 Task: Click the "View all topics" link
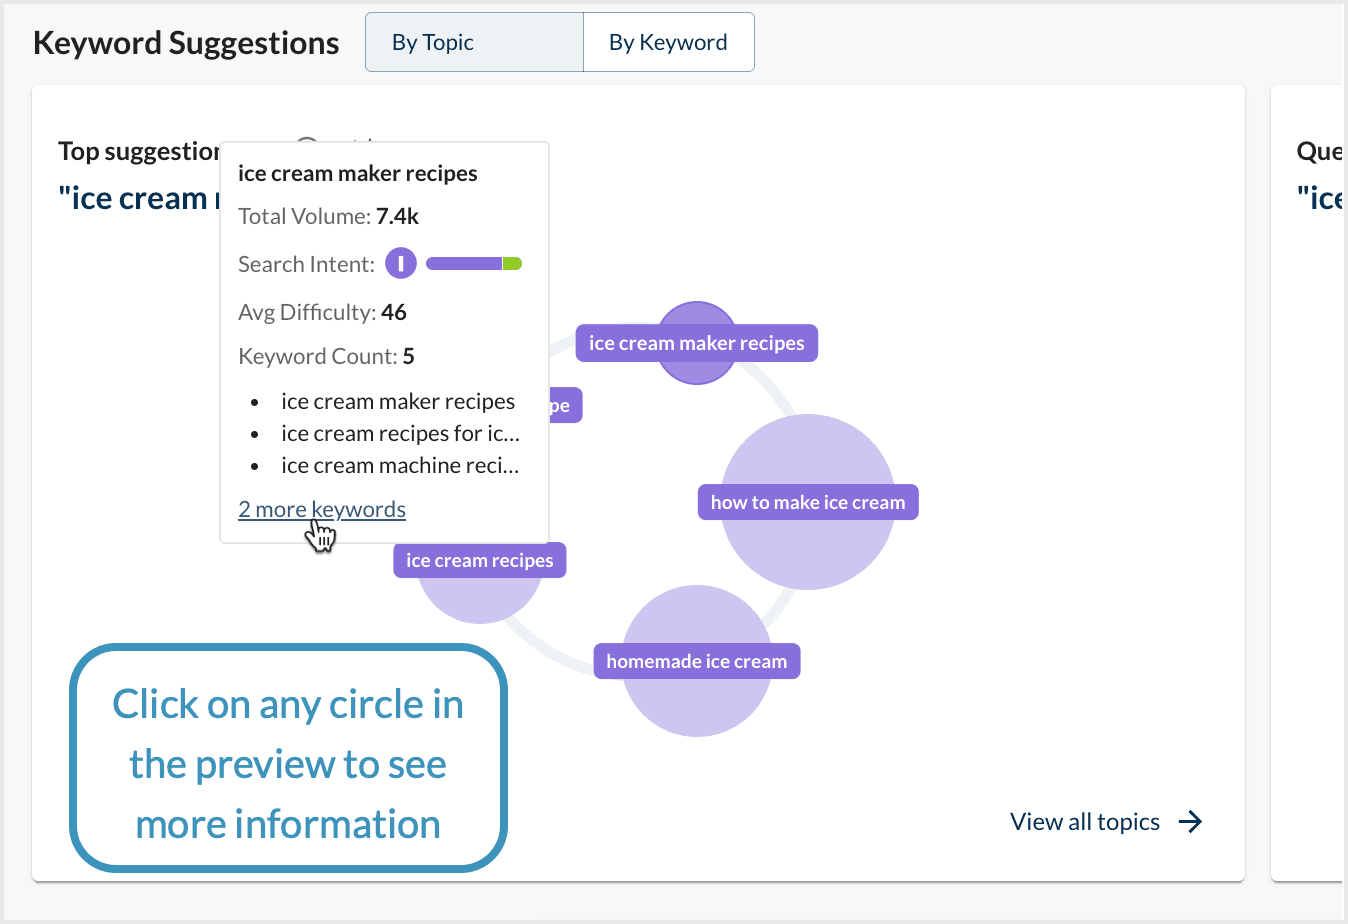point(1084,821)
